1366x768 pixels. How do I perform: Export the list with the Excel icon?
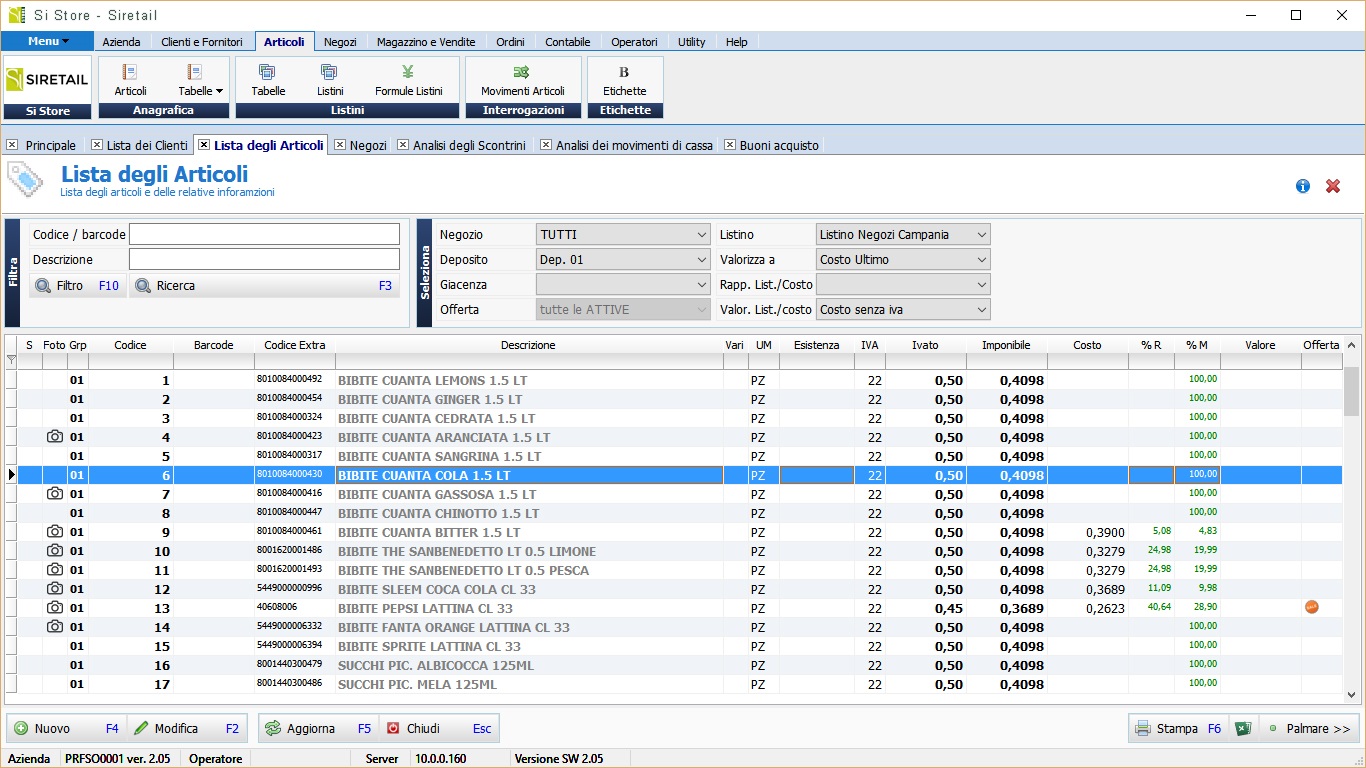click(1242, 729)
